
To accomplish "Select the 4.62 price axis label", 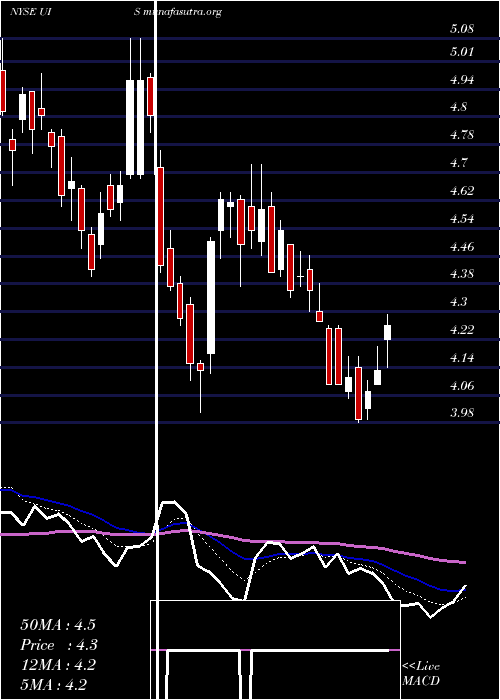I will tap(462, 191).
